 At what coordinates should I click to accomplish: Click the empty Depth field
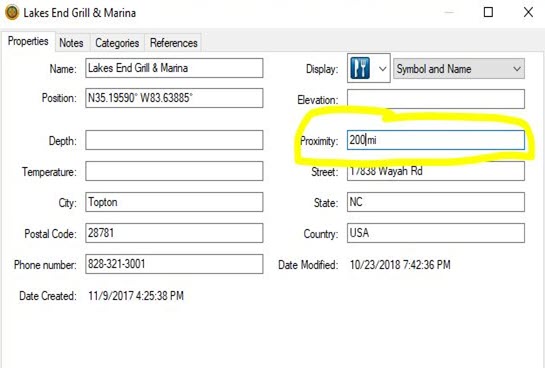(x=174, y=140)
